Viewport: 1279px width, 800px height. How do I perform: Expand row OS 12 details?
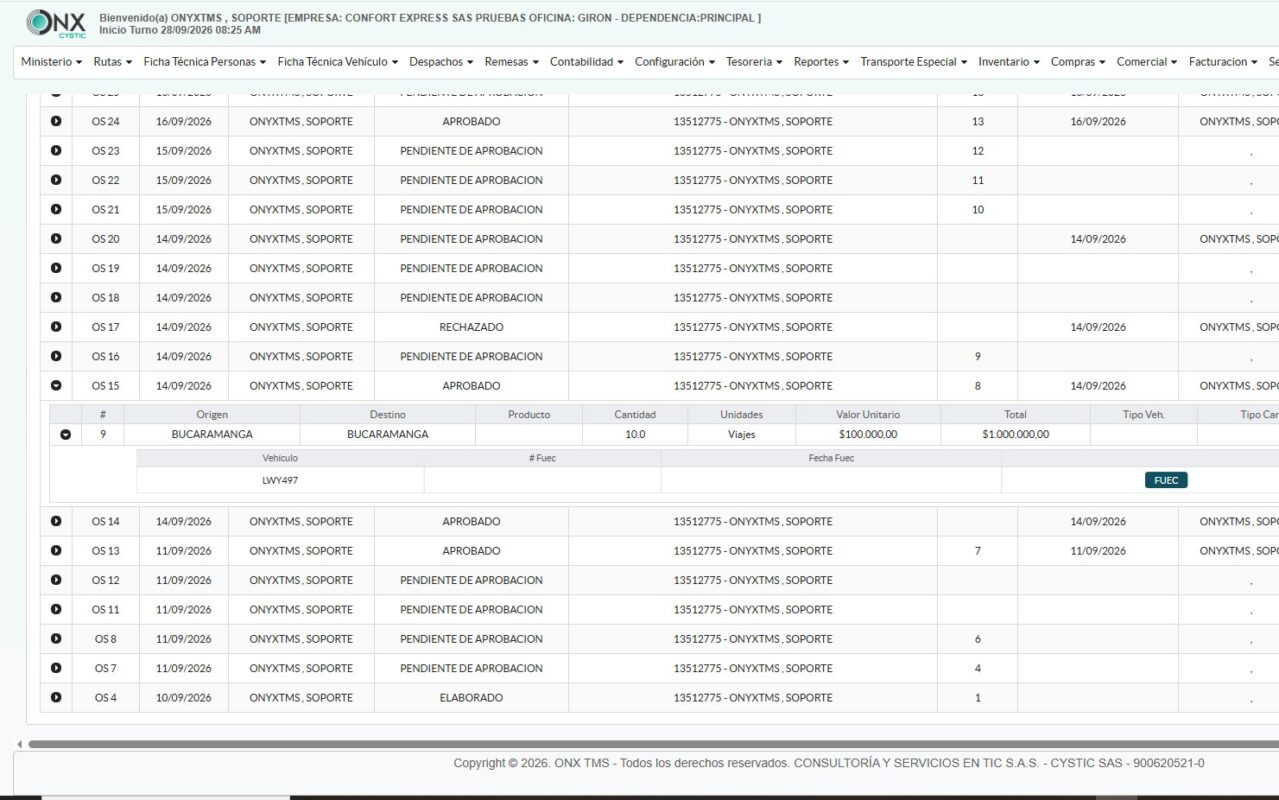coord(56,580)
